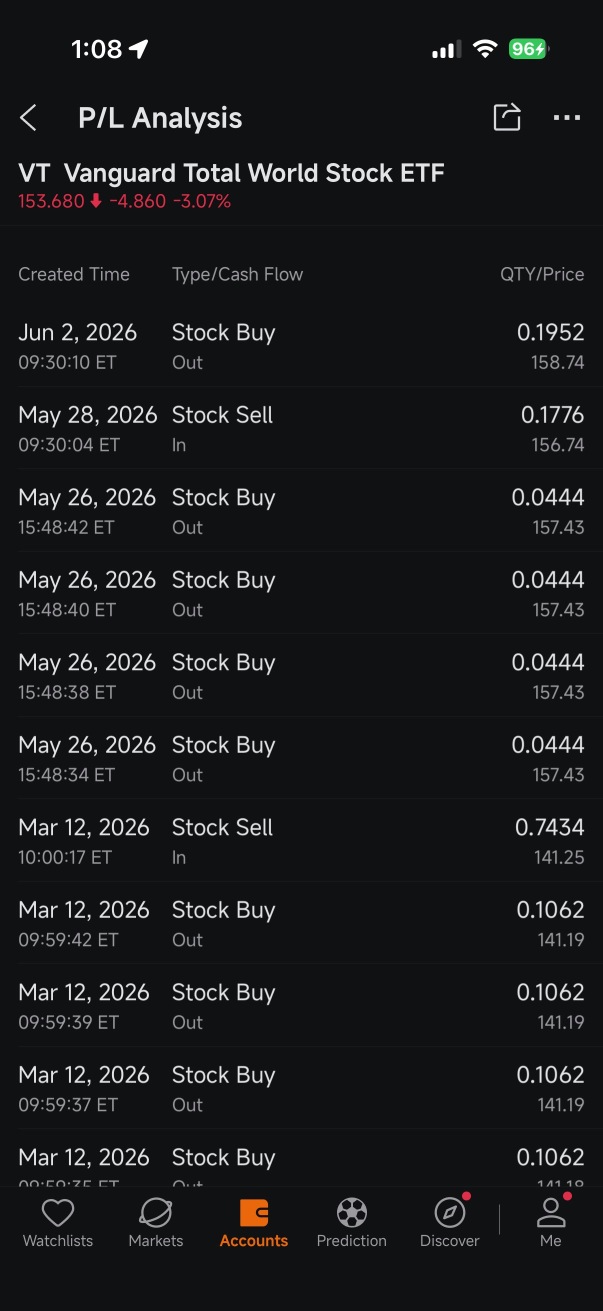Open Jun 2, 2026 Stock Buy transaction
The height and width of the screenshot is (1311, 603).
click(301, 346)
